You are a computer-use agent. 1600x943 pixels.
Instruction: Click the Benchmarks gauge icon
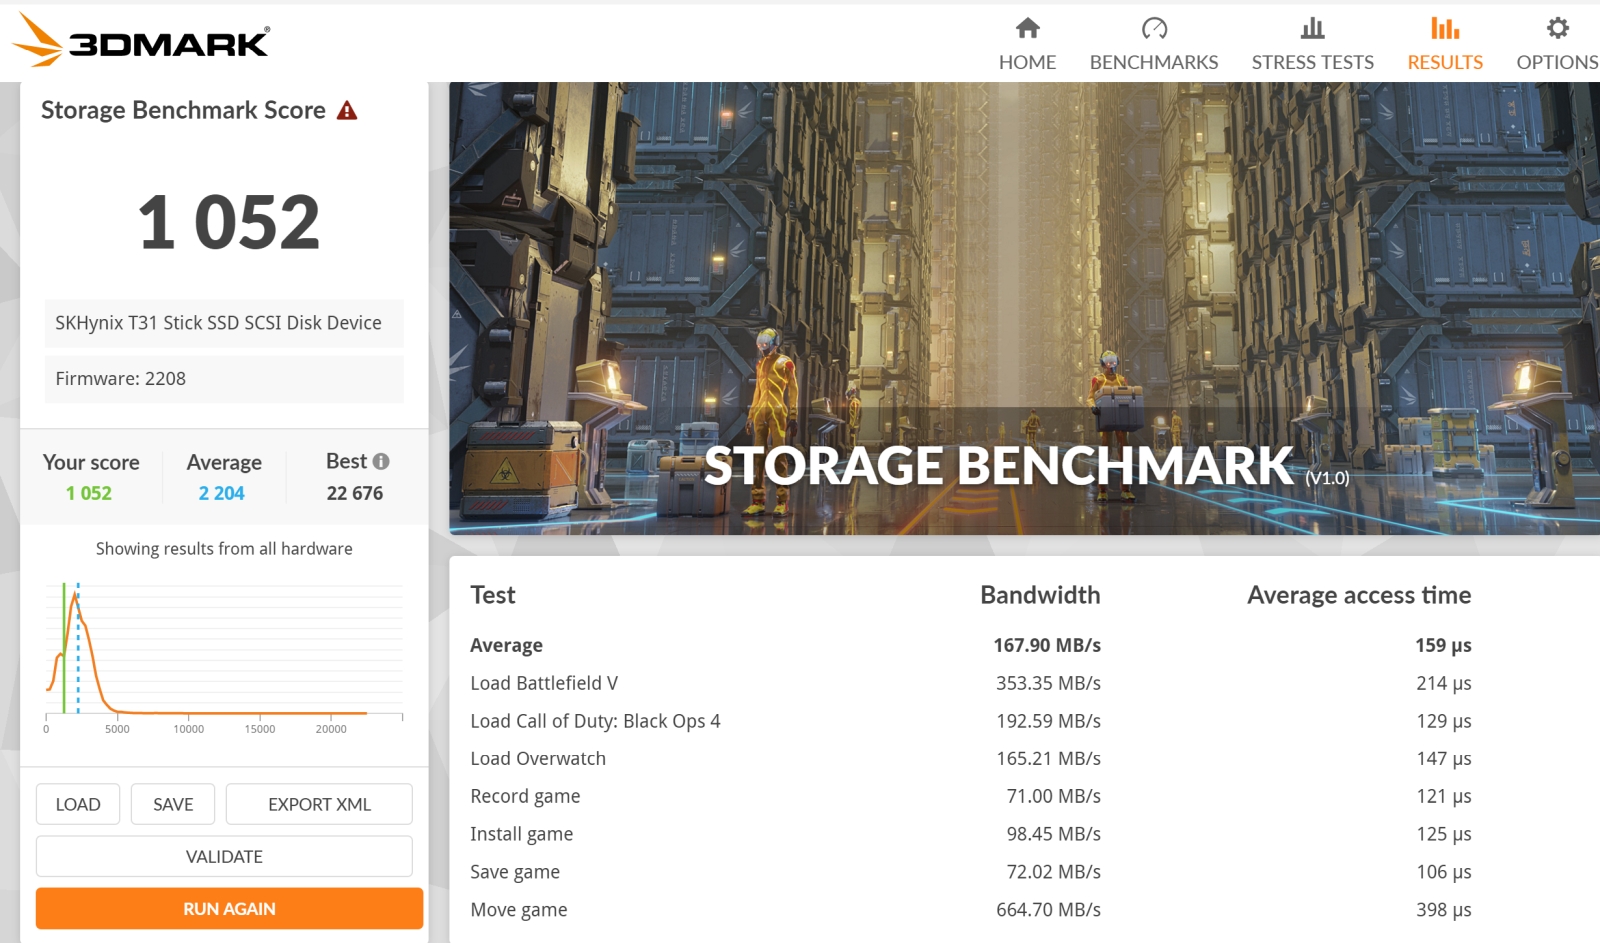pos(1154,28)
